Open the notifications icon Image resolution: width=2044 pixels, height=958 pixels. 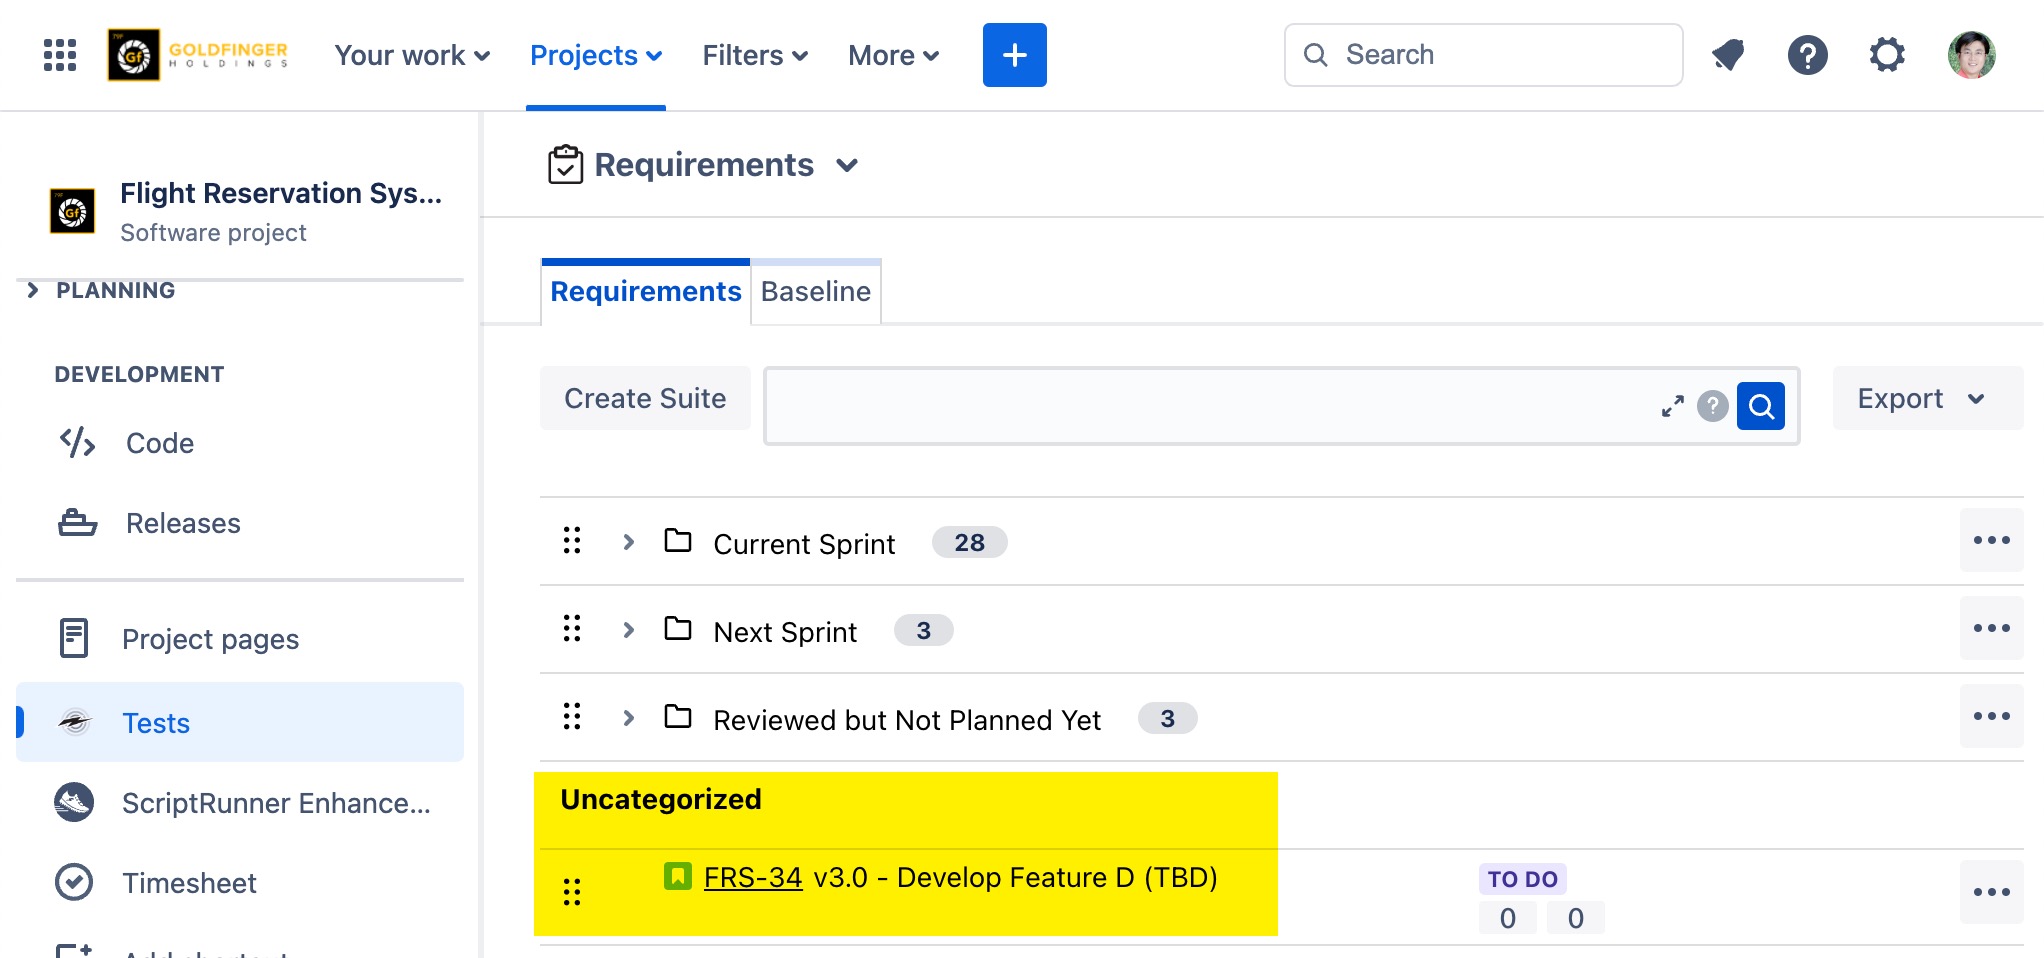click(1728, 55)
